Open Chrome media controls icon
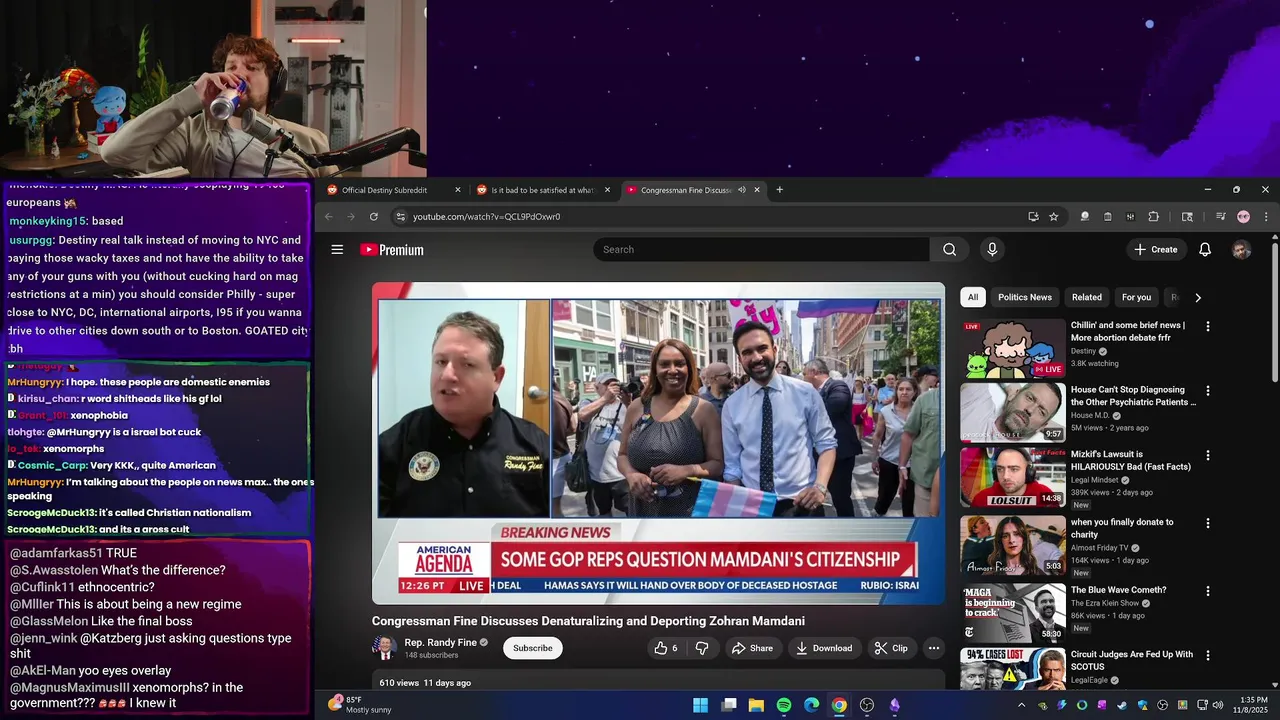This screenshot has width=1280, height=720. [1221, 217]
